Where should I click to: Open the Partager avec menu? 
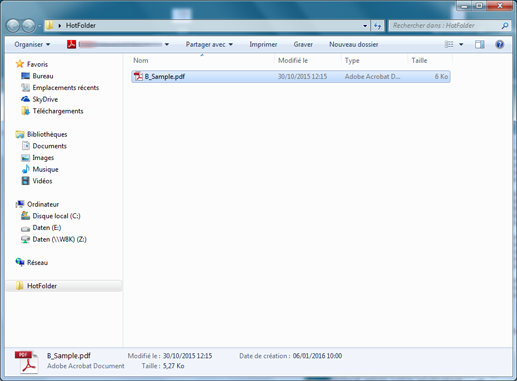pos(209,44)
